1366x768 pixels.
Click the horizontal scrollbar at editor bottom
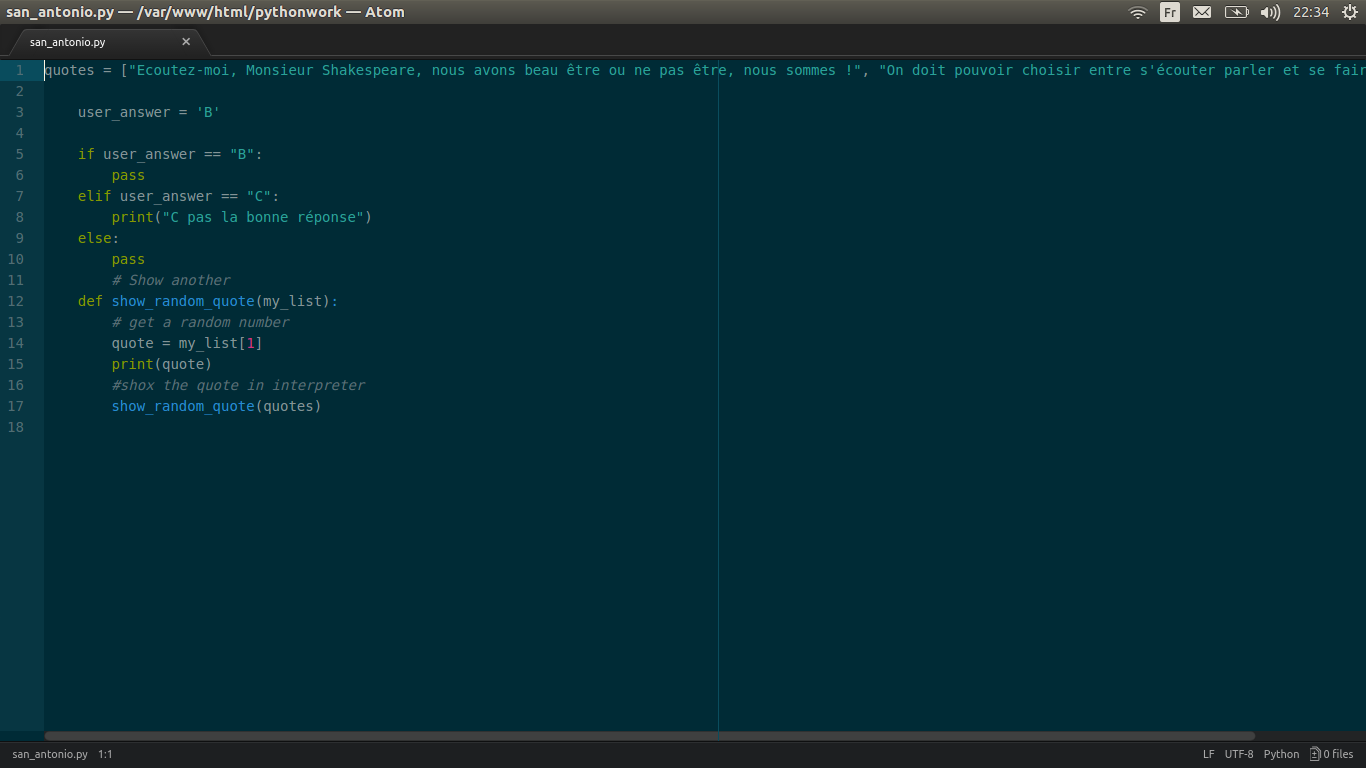tap(650, 736)
